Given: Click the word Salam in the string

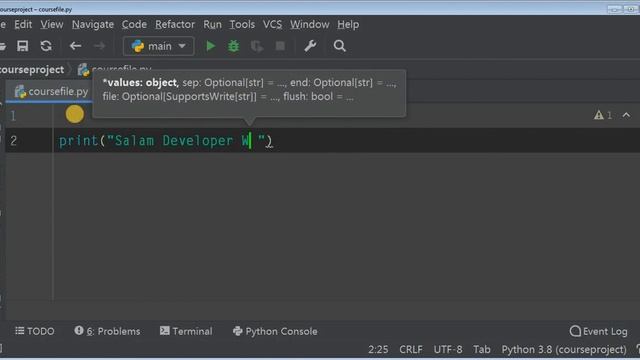Looking at the screenshot, I should 134,140.
